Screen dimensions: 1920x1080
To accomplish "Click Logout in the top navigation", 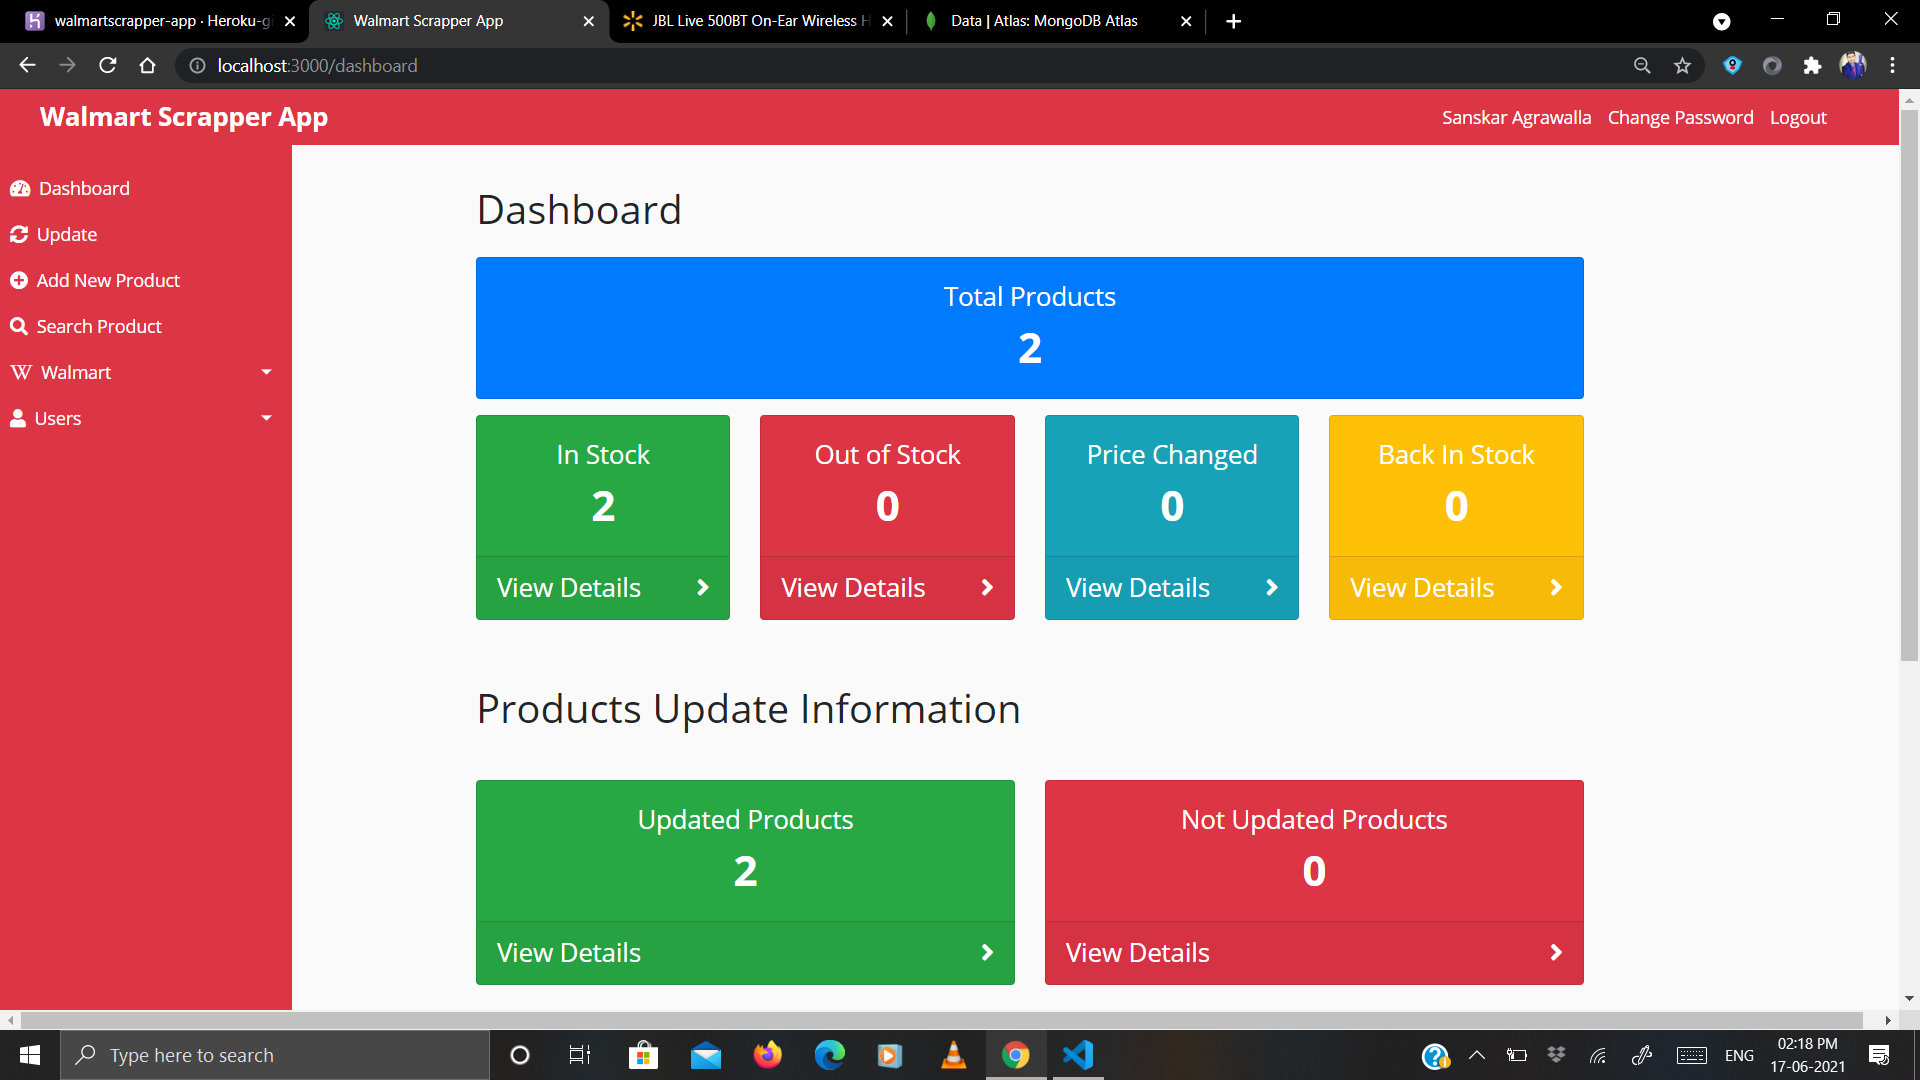I will 1798,117.
